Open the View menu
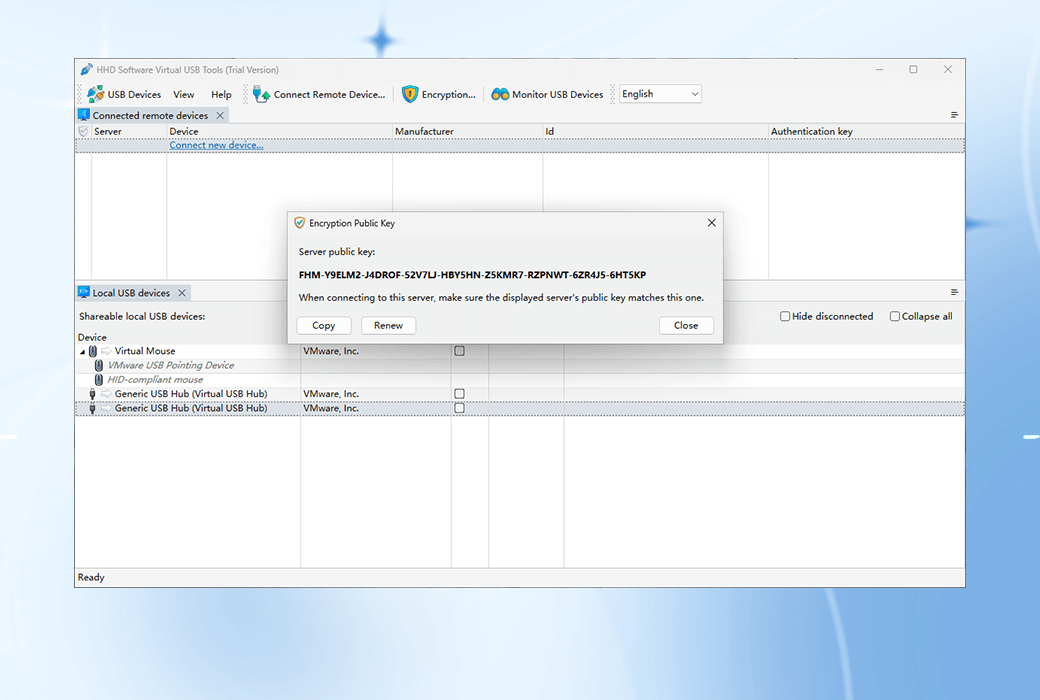 183,94
